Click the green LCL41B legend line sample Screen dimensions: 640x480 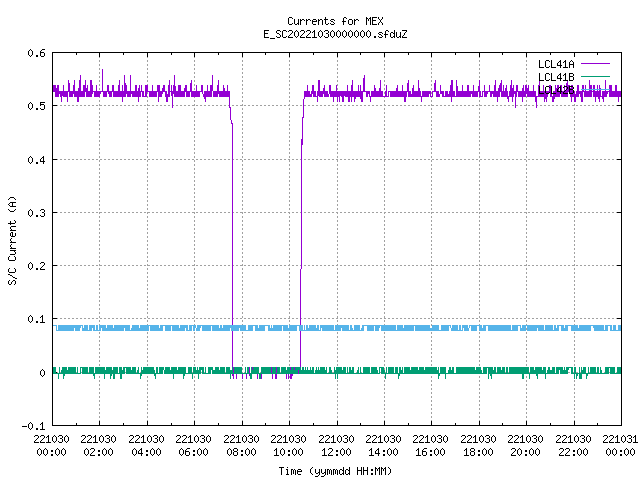point(595,76)
